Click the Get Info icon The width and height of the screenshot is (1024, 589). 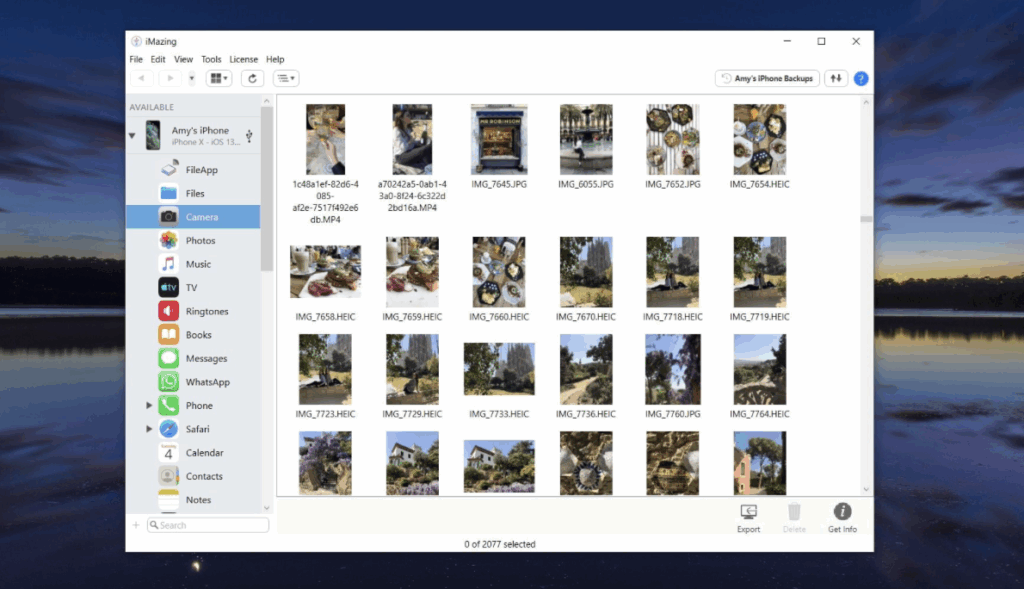click(x=842, y=511)
